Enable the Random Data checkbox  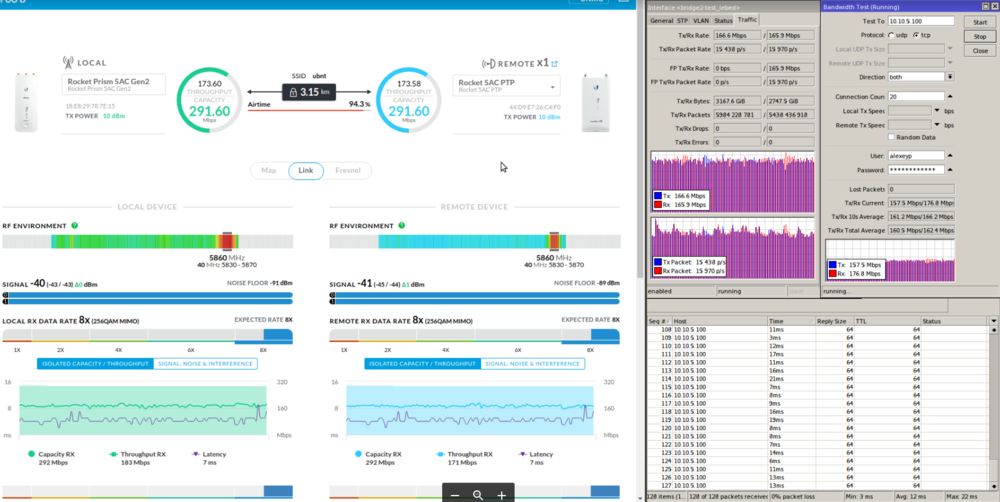891,137
